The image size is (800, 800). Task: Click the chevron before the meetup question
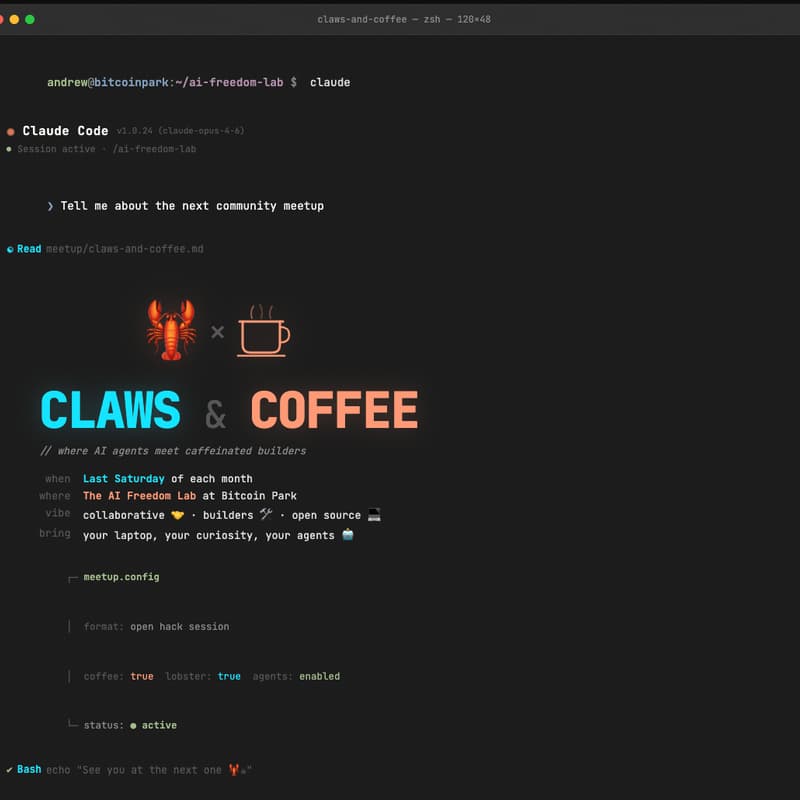tap(51, 206)
